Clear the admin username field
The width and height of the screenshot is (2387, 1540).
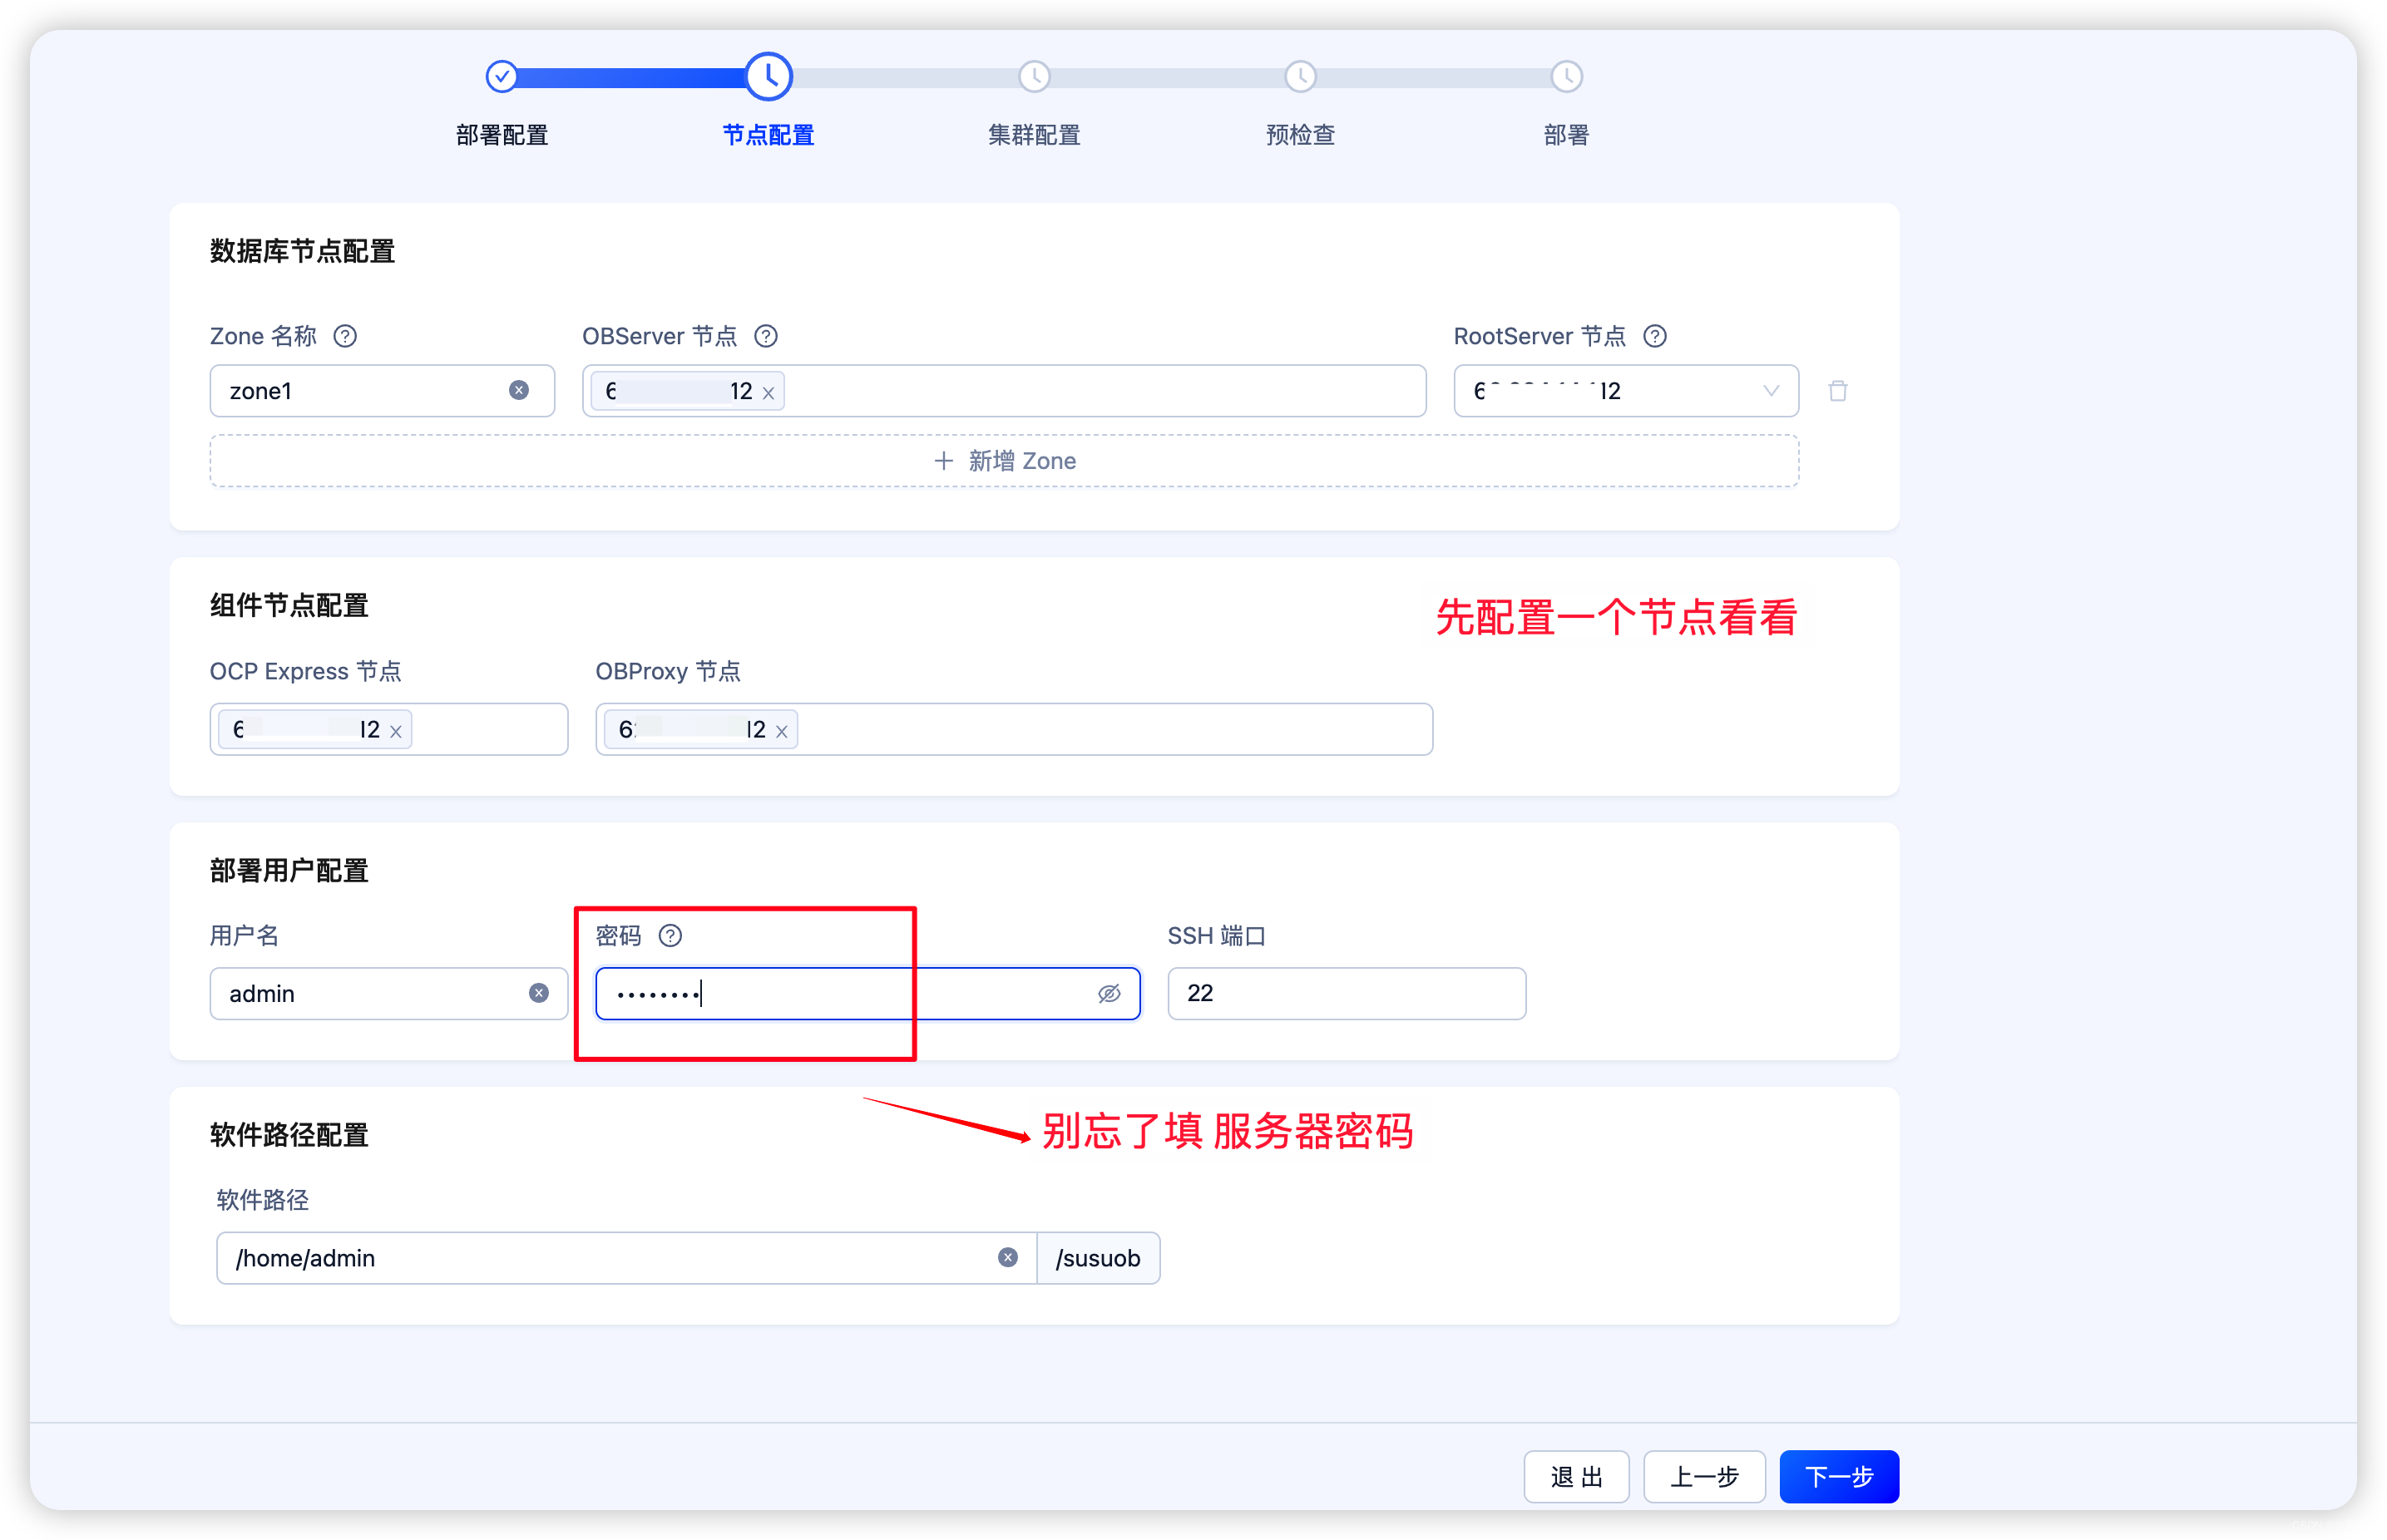pos(539,993)
